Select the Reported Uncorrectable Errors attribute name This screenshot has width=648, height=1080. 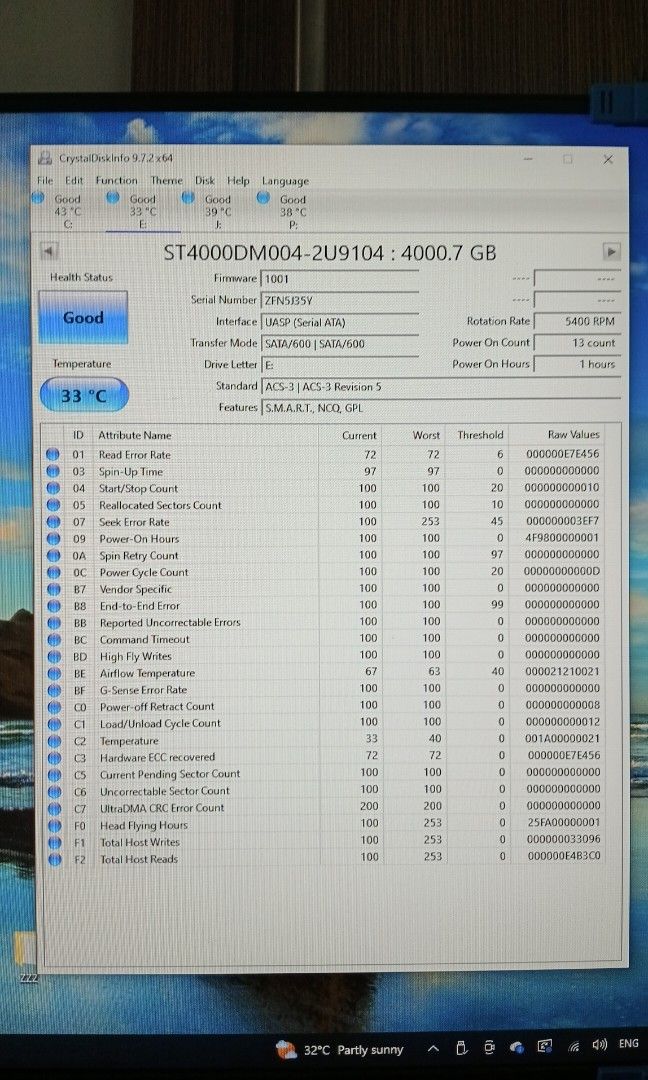[x=170, y=623]
